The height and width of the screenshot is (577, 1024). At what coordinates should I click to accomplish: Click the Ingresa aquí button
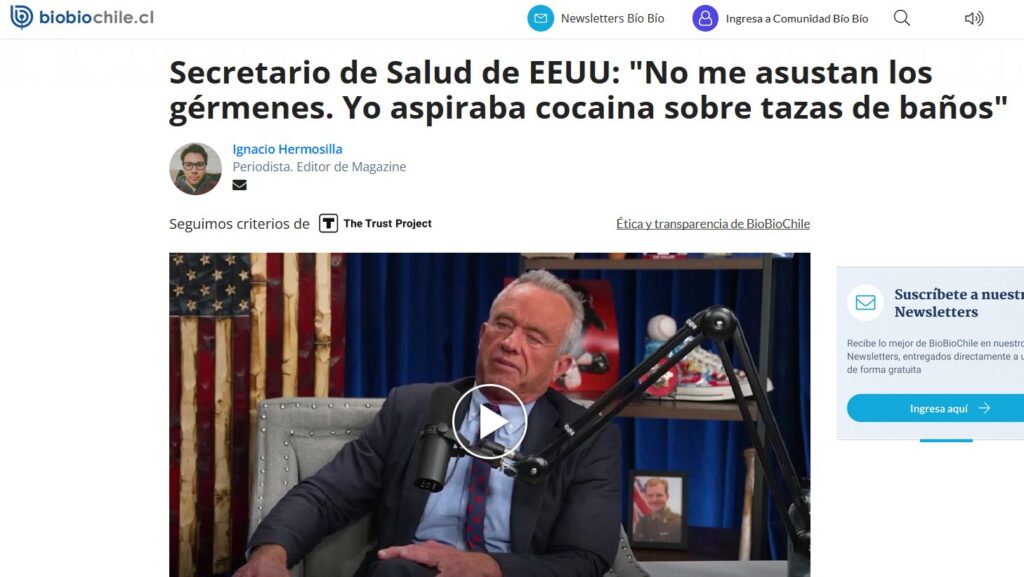pos(936,408)
